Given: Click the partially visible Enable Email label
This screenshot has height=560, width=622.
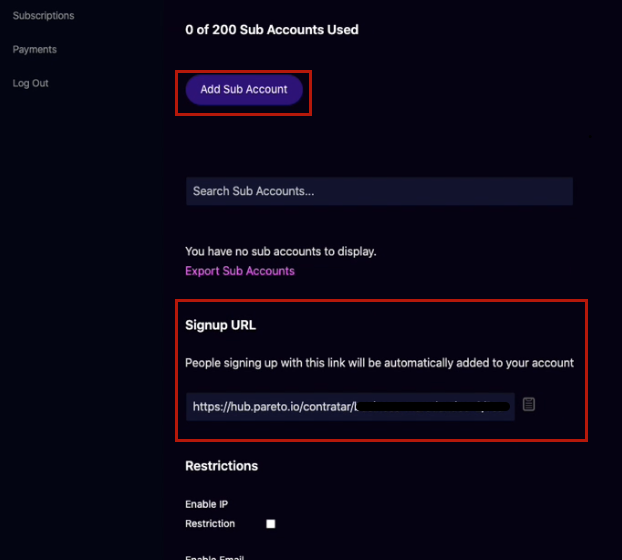Looking at the screenshot, I should pos(215,557).
